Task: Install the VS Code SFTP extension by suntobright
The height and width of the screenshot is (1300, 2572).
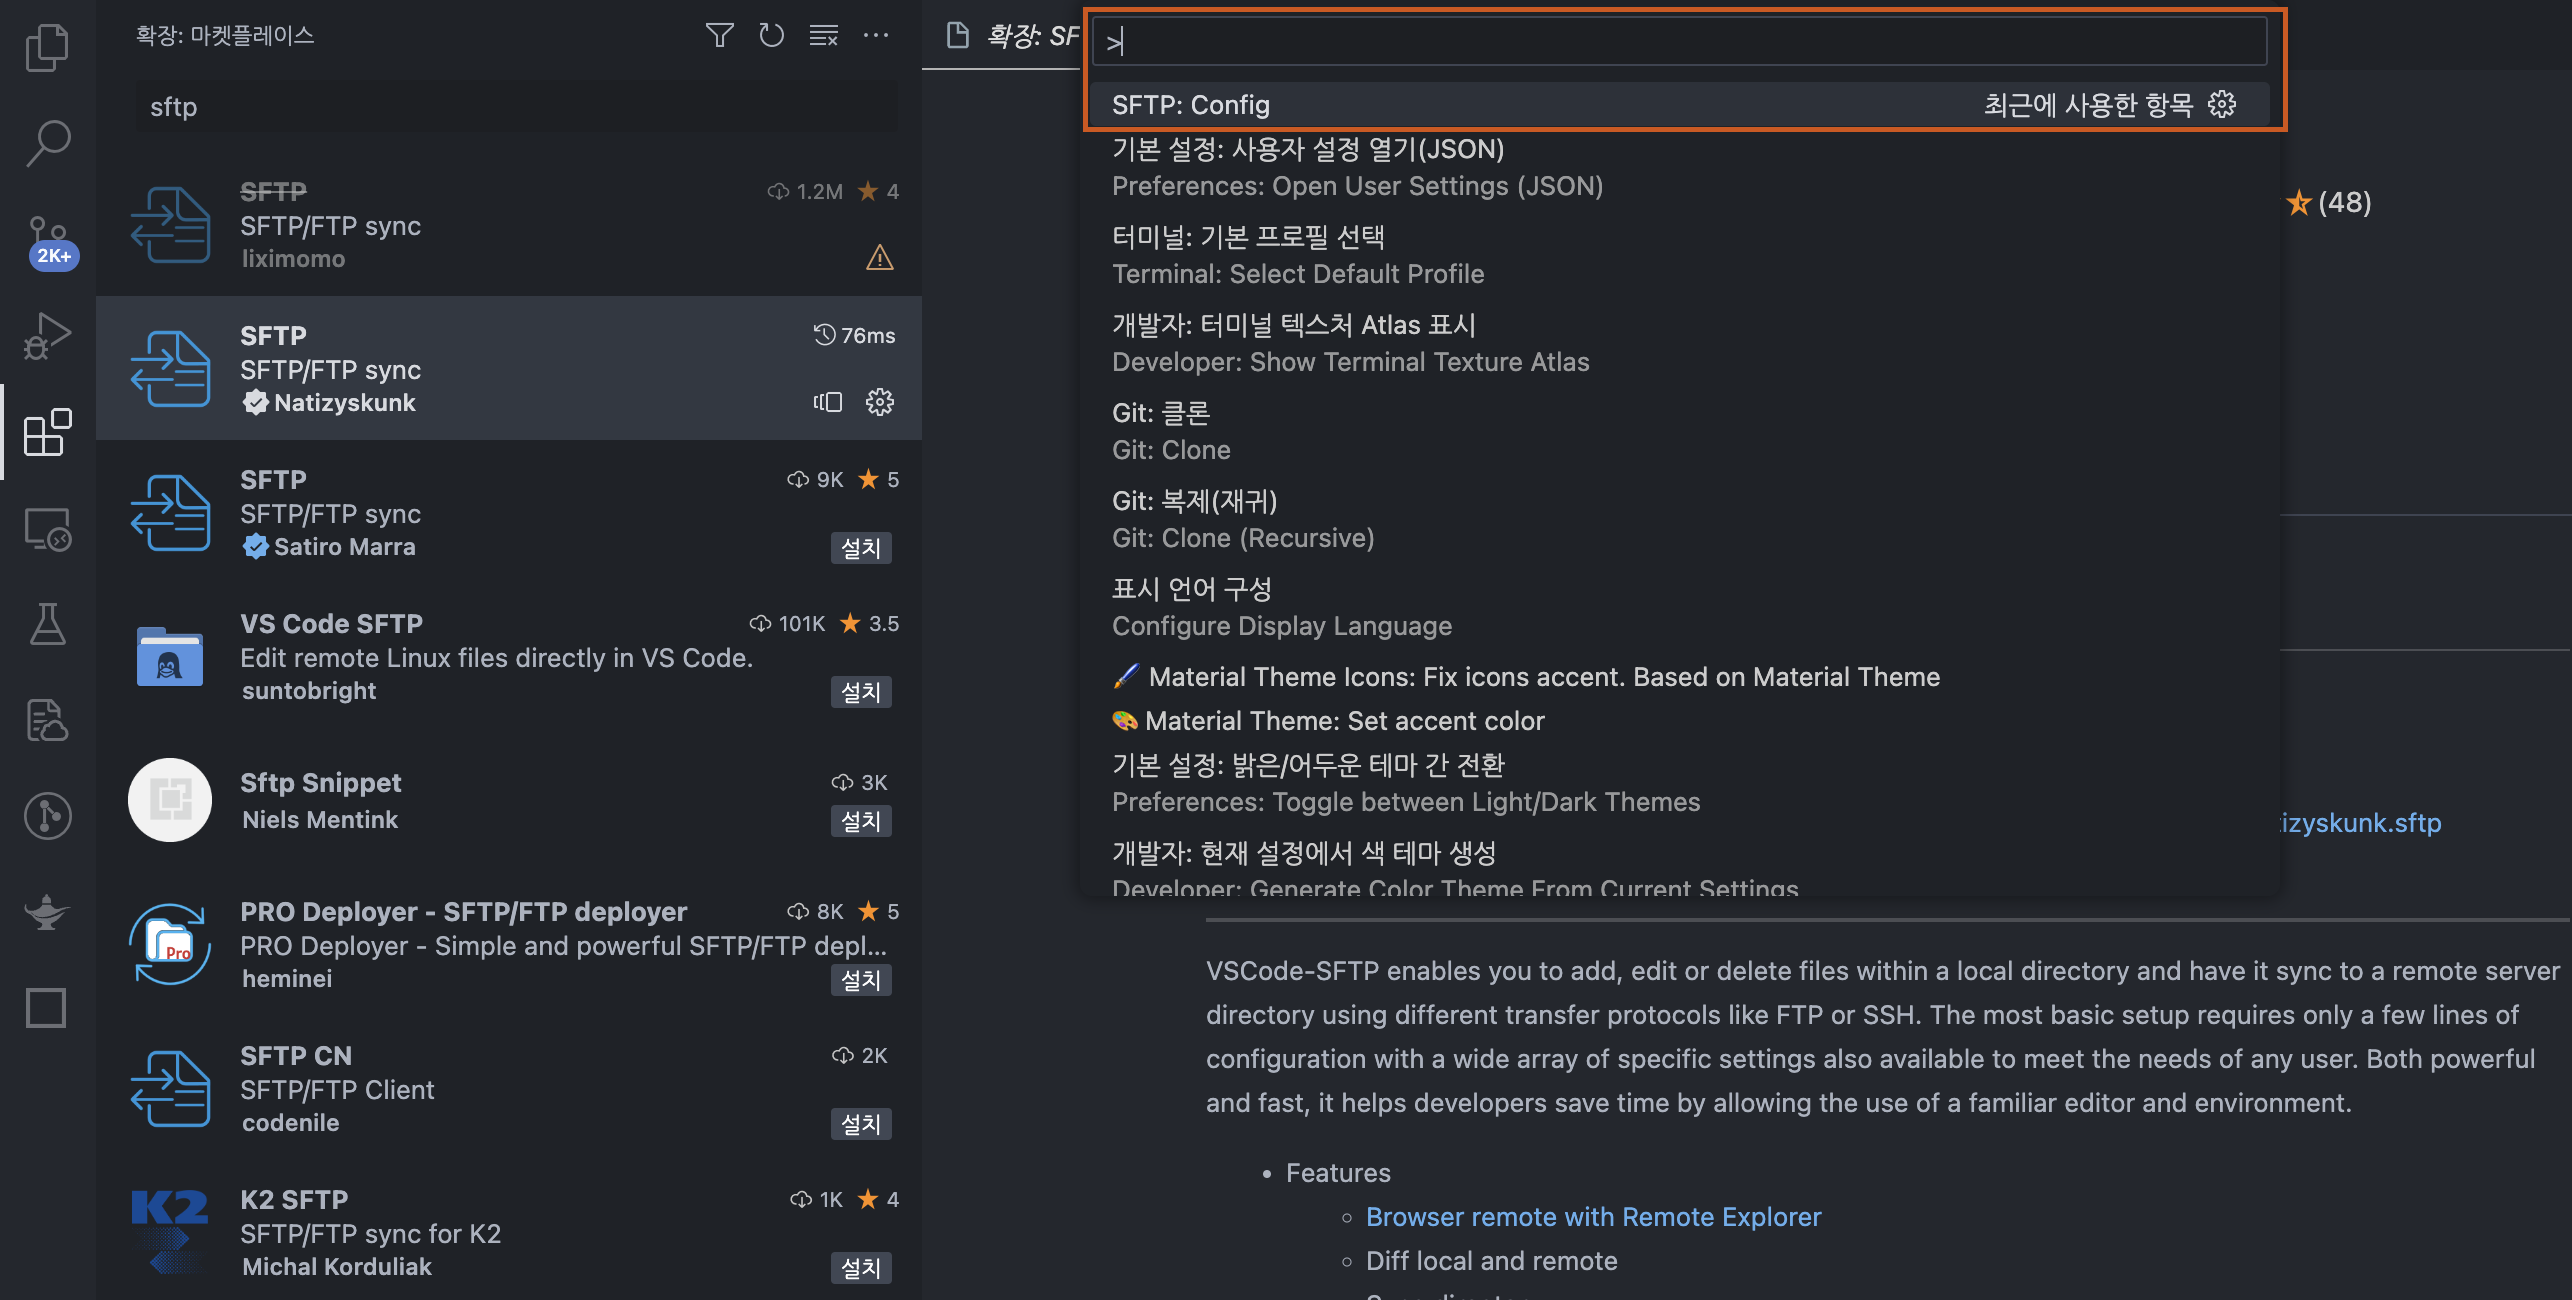Action: [860, 692]
